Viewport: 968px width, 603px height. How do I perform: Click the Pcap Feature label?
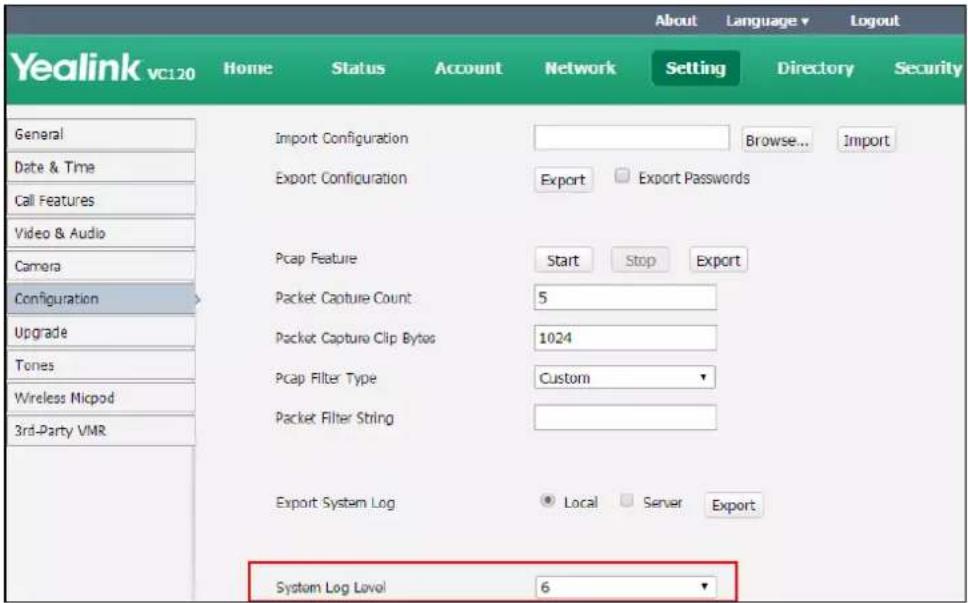click(316, 258)
